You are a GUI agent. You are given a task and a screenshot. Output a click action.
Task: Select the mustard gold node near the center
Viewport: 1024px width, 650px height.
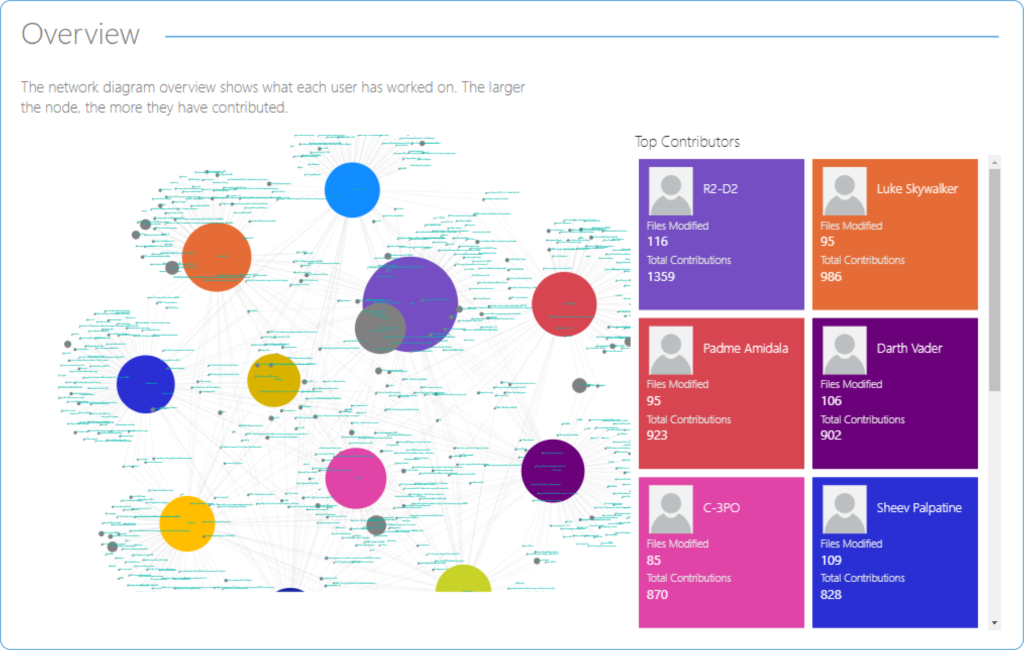point(274,380)
